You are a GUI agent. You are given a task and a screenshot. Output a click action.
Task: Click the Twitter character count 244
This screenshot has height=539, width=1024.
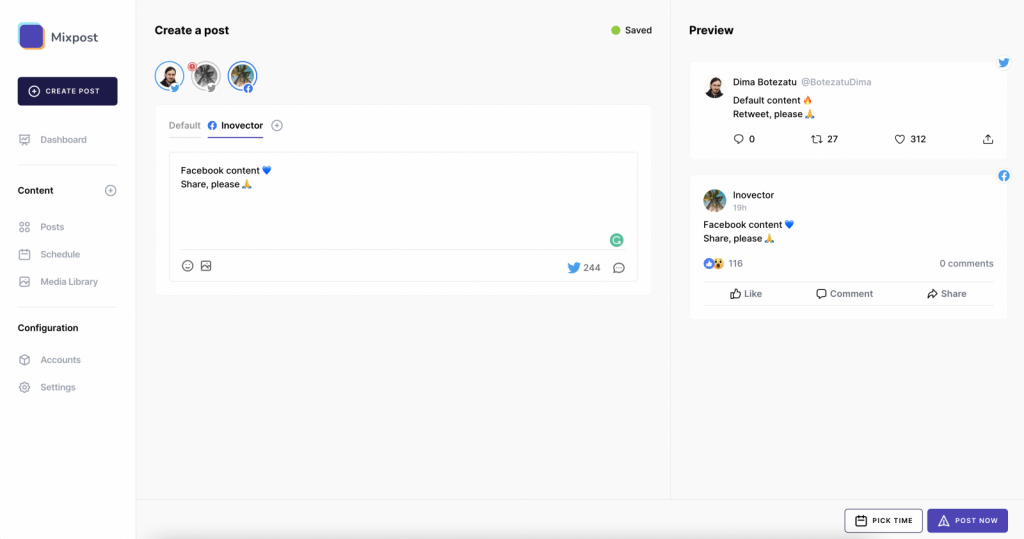click(584, 268)
